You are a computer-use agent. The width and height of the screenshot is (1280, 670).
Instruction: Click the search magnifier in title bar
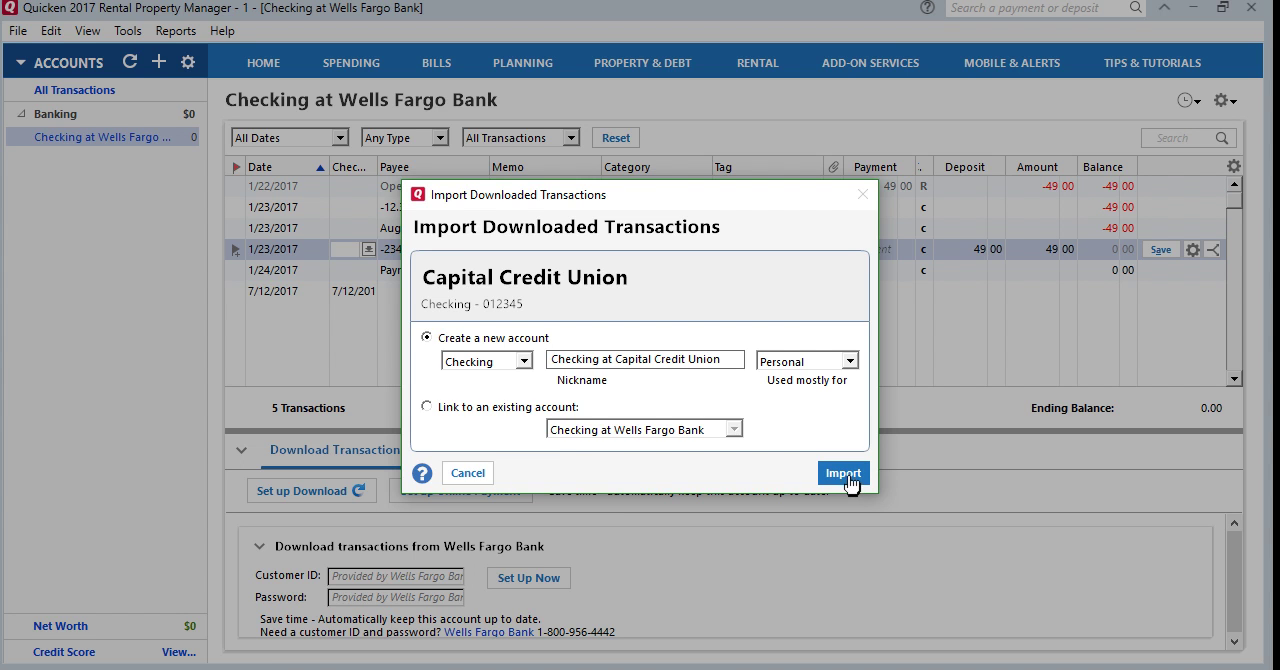[1136, 7]
